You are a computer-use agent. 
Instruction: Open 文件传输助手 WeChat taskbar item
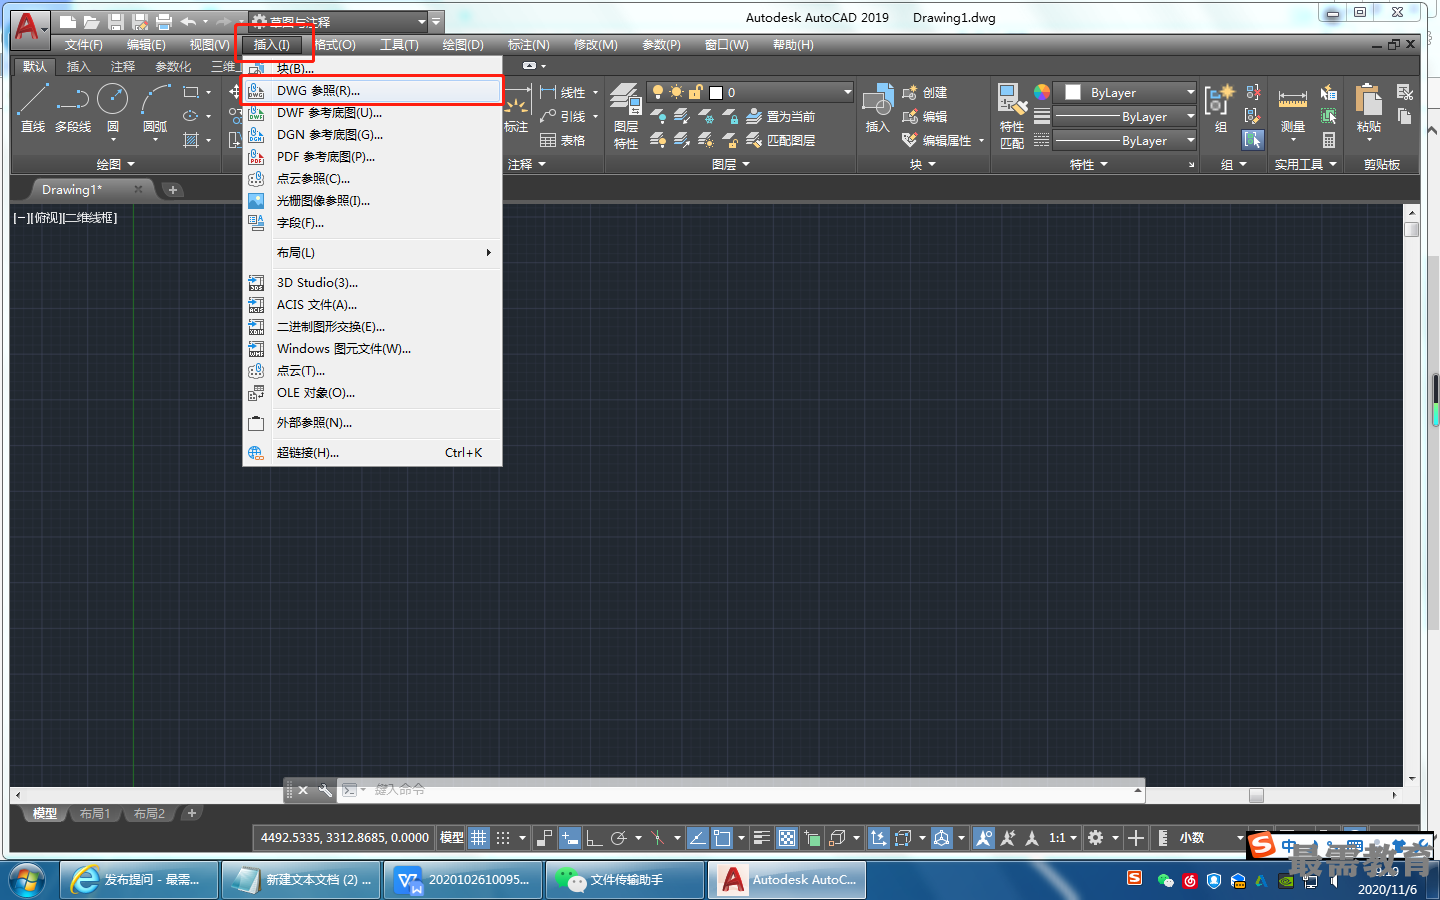626,880
